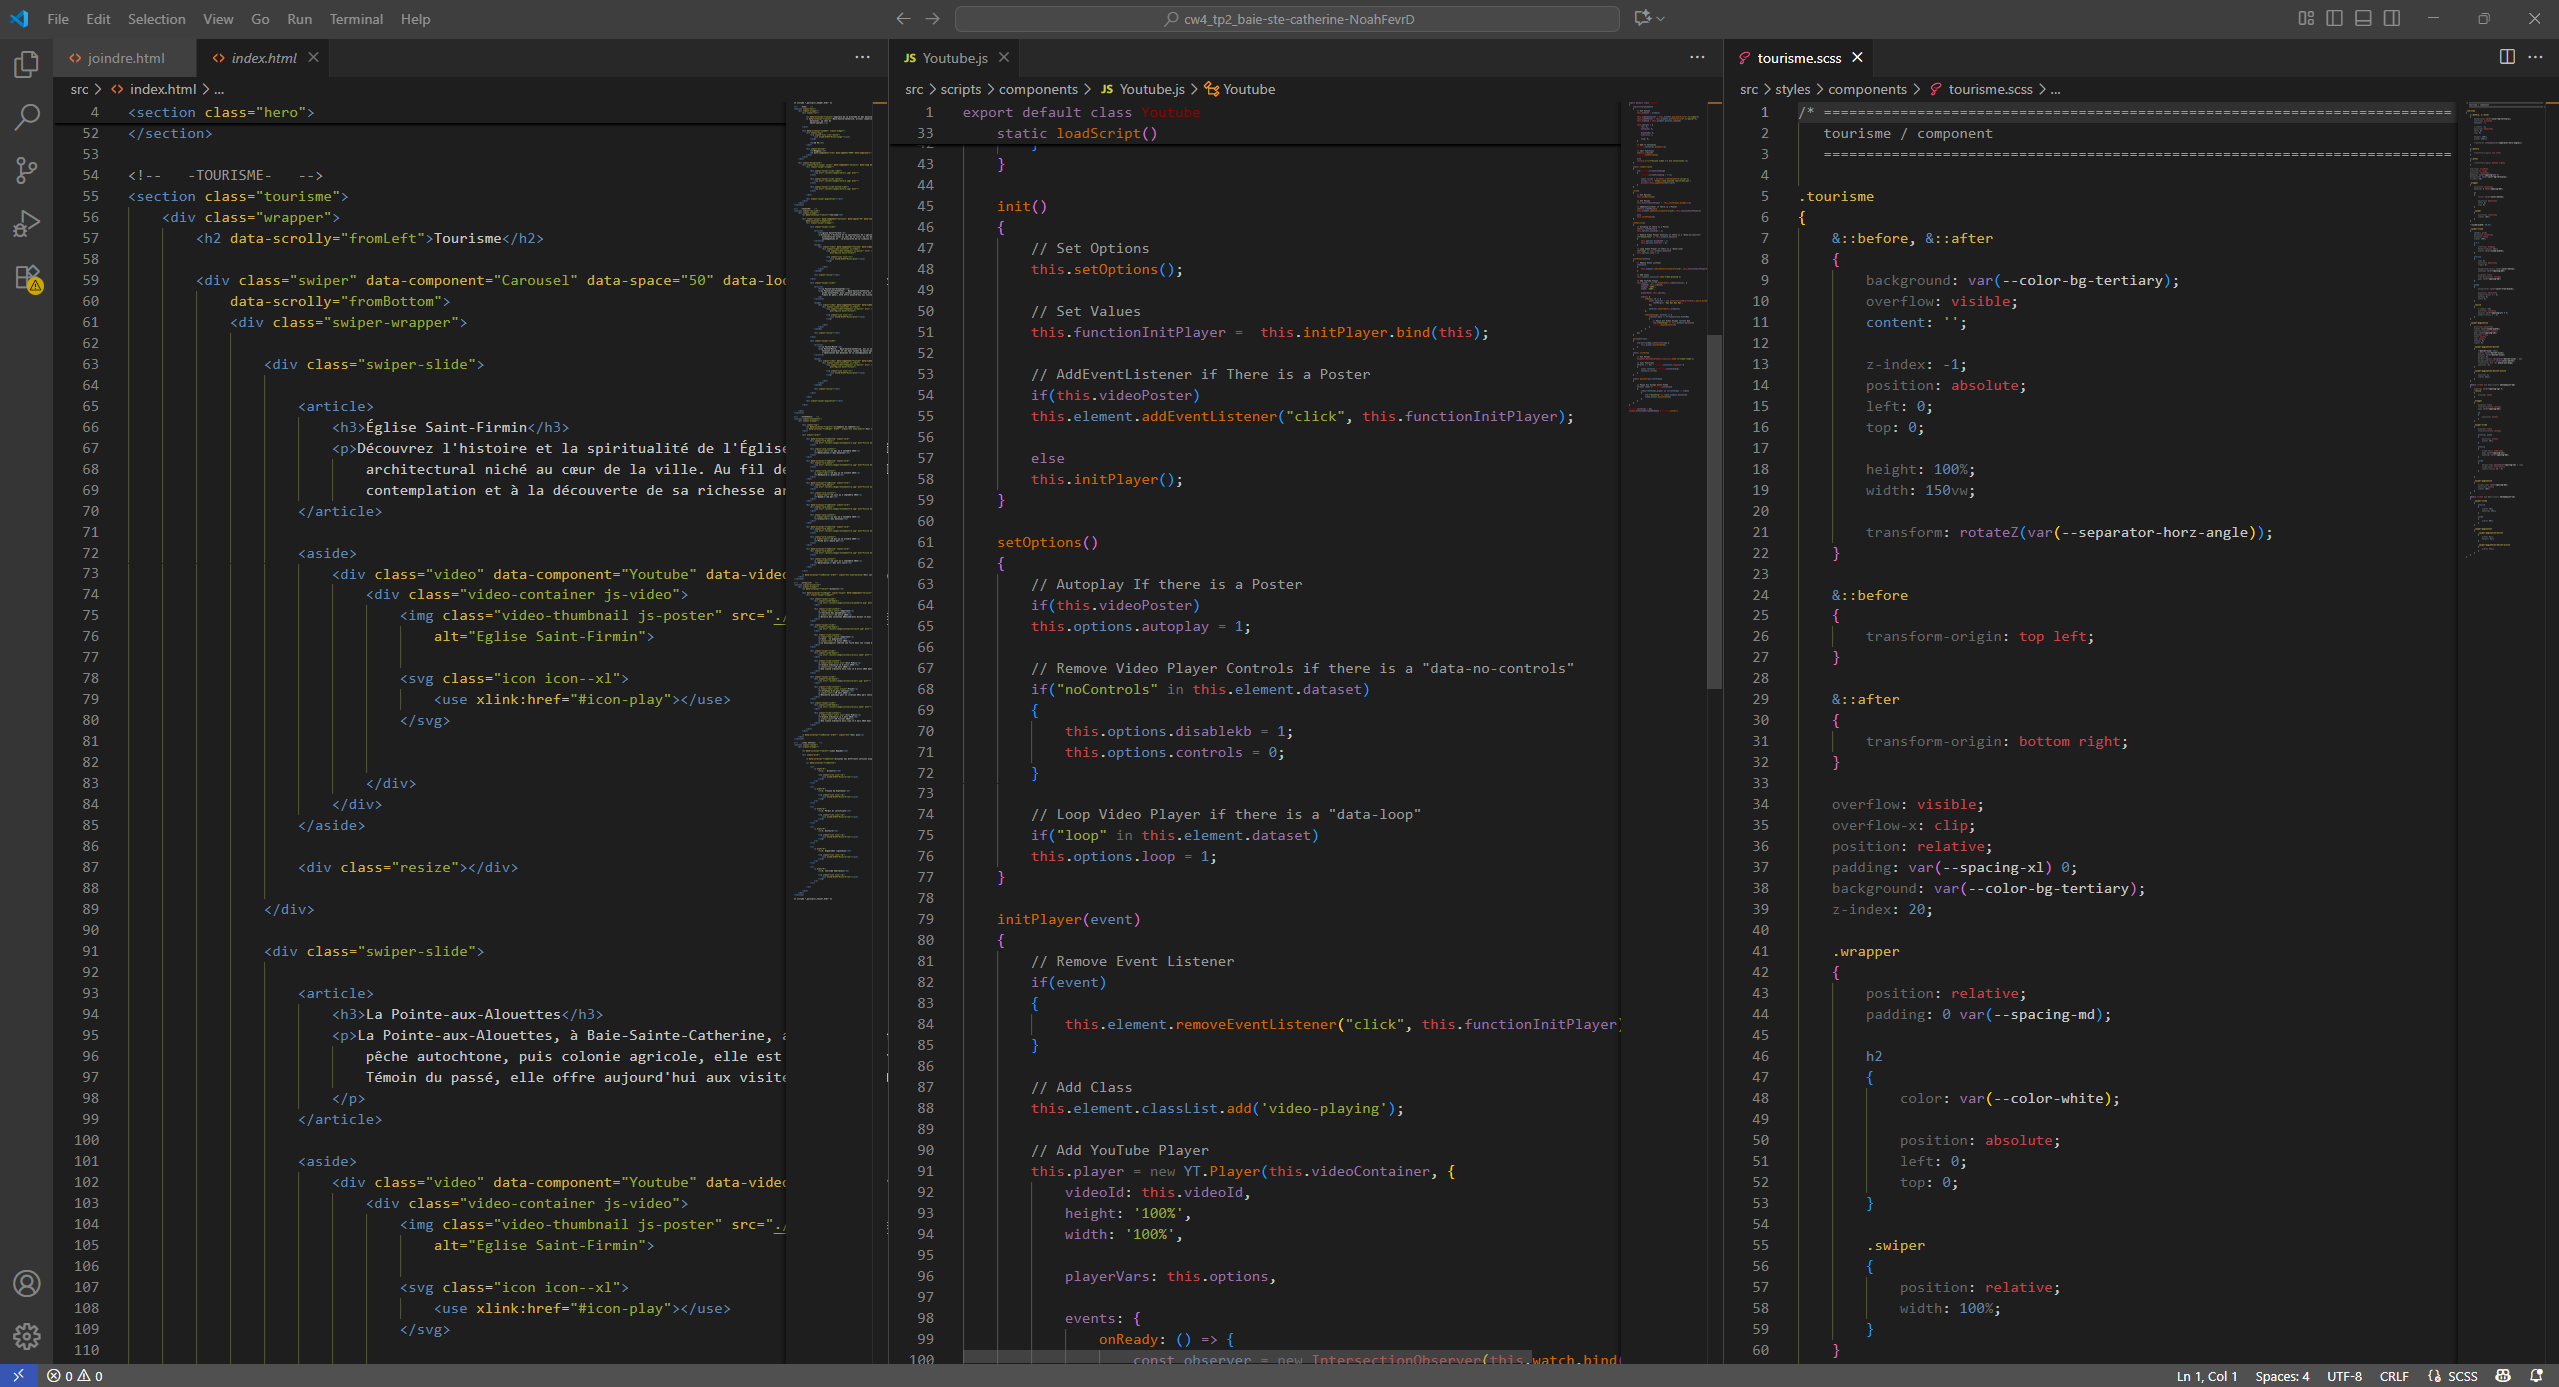Click the command center search field

coord(1287,19)
